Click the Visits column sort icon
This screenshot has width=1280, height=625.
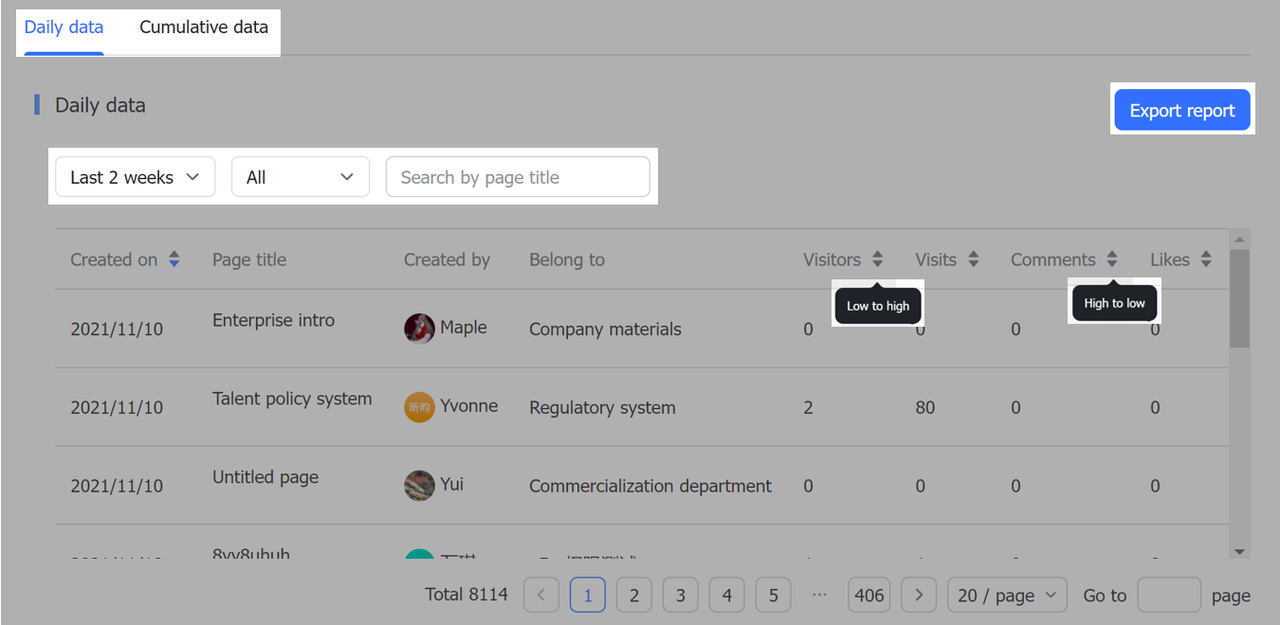pyautogui.click(x=973, y=260)
